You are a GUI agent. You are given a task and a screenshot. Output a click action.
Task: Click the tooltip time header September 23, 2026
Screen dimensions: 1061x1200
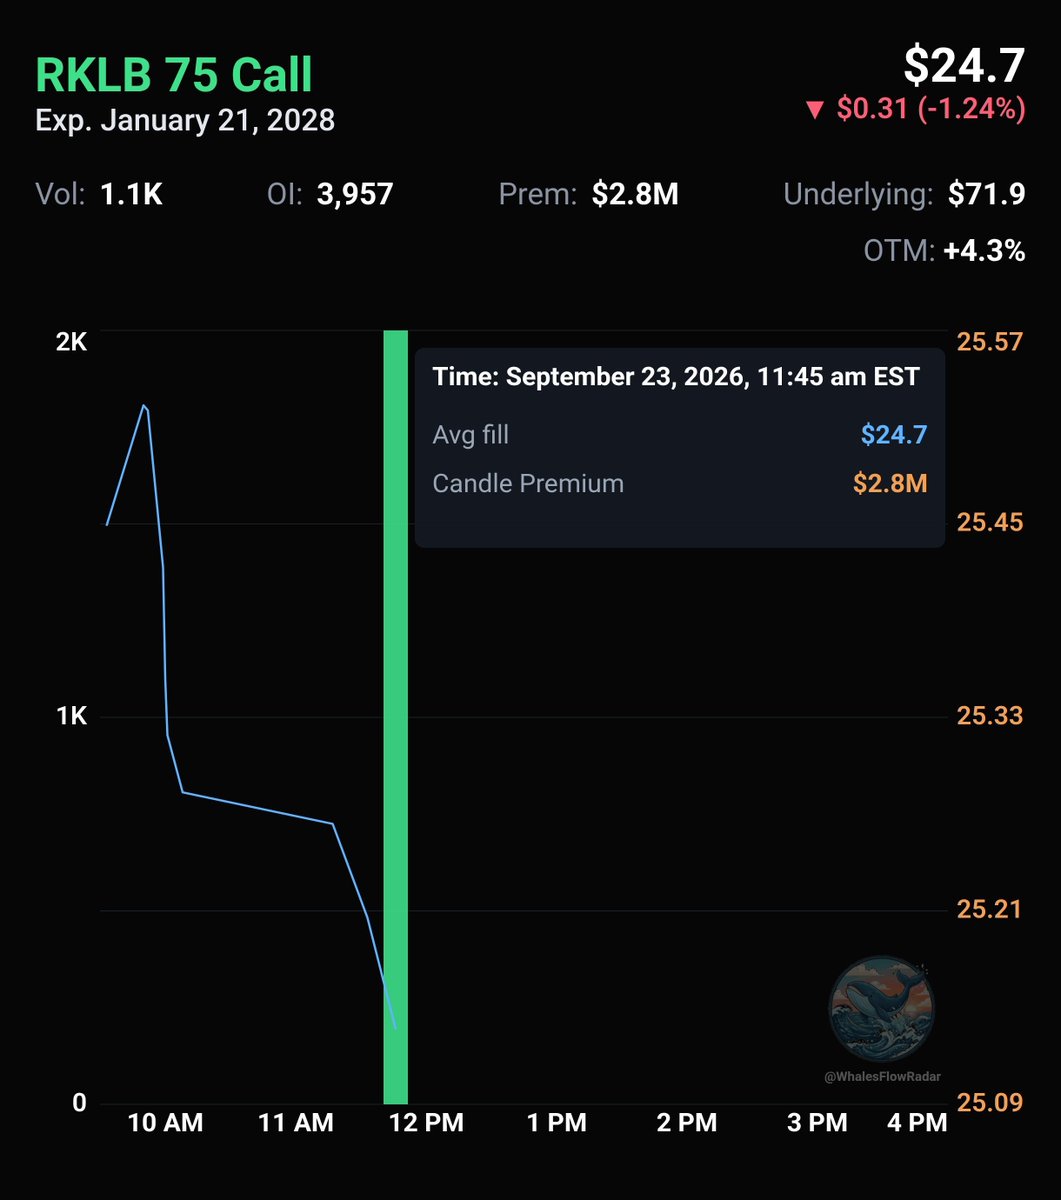(x=676, y=377)
